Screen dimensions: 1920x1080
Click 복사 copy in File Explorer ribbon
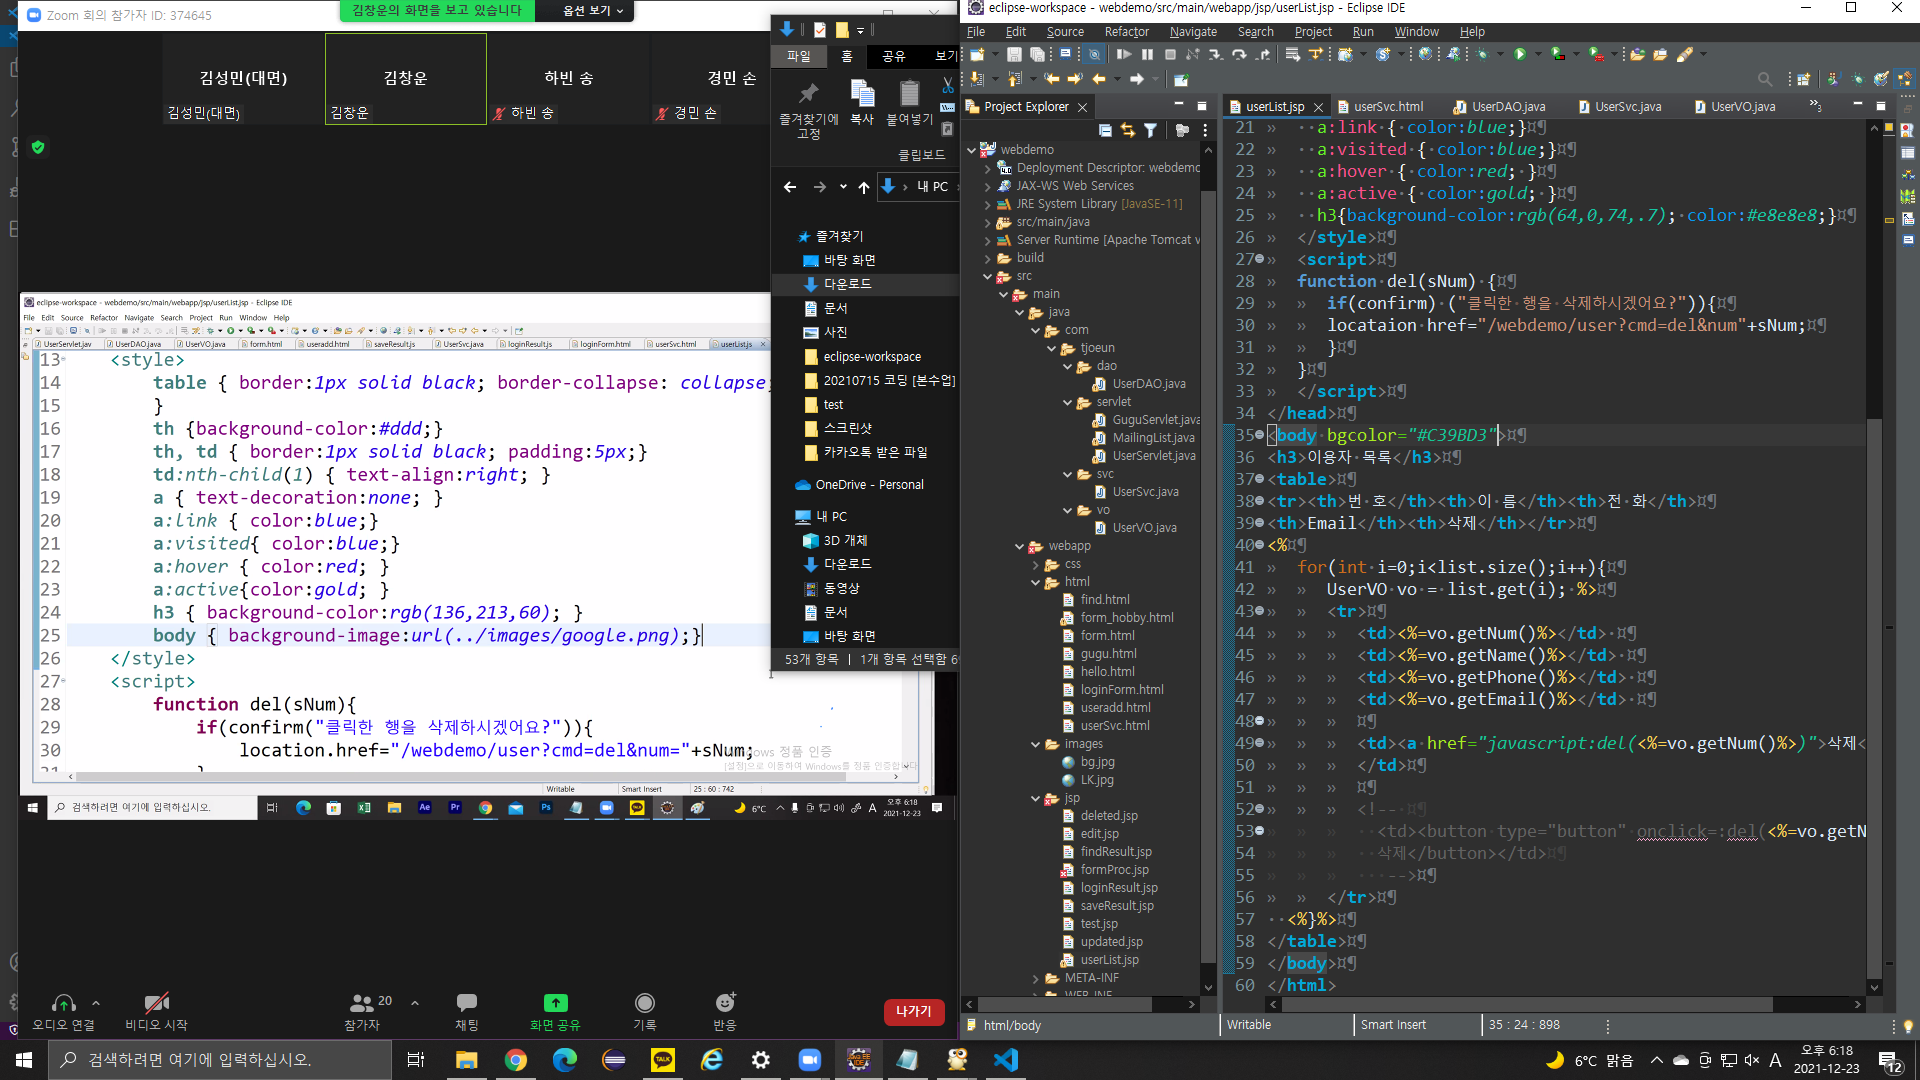(x=862, y=103)
